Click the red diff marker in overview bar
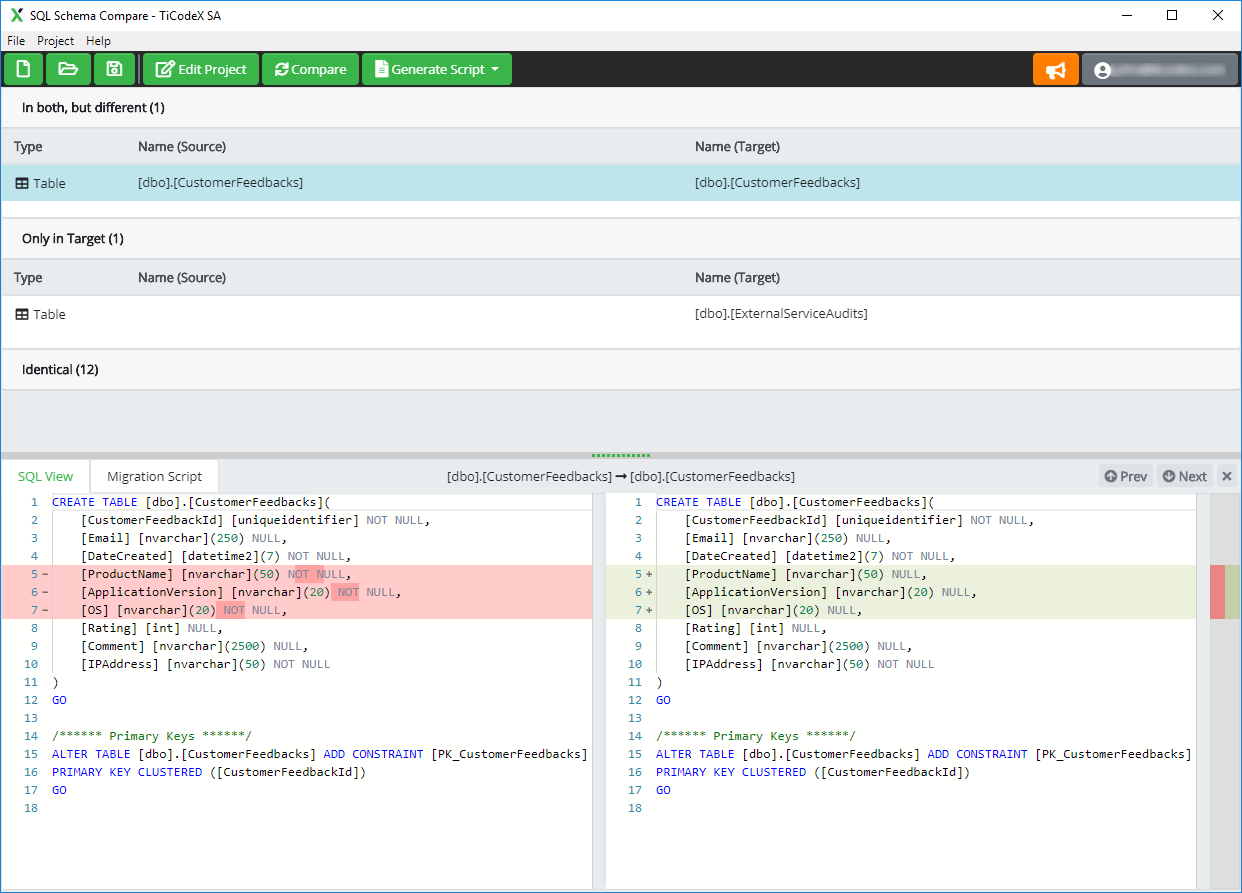The image size is (1242, 893). click(1217, 592)
